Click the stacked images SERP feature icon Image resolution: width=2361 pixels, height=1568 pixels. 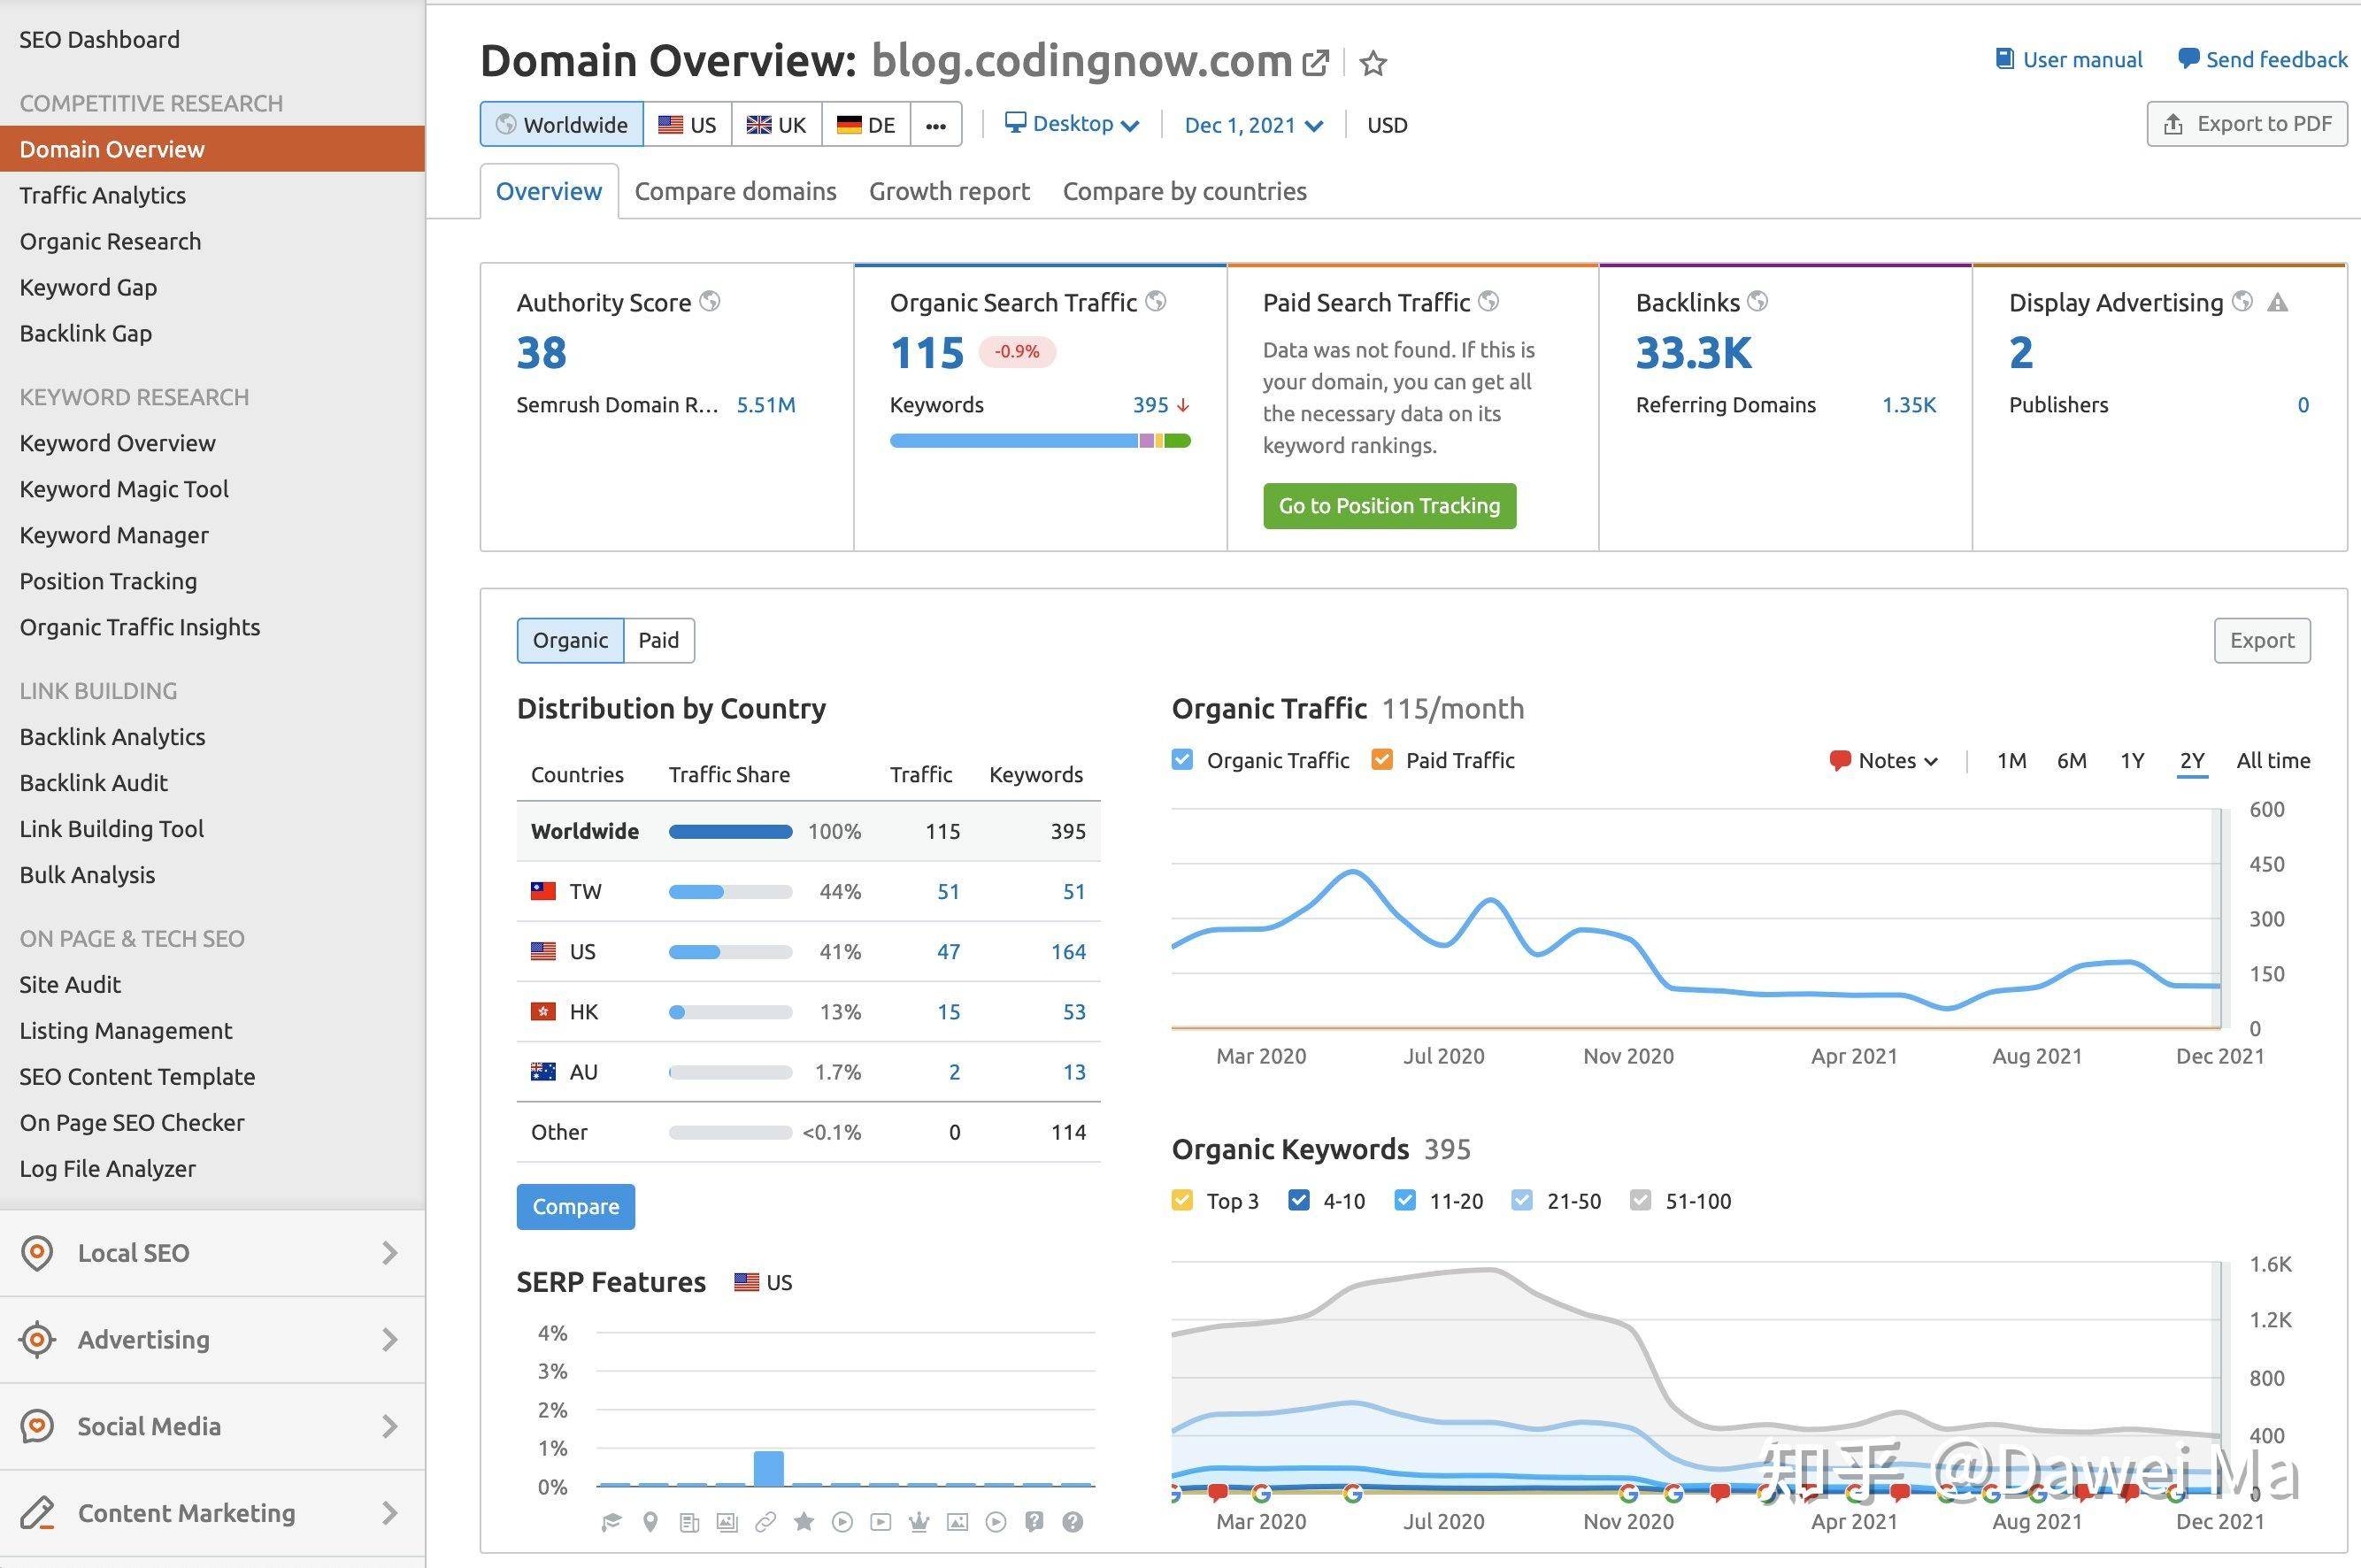click(x=727, y=1522)
